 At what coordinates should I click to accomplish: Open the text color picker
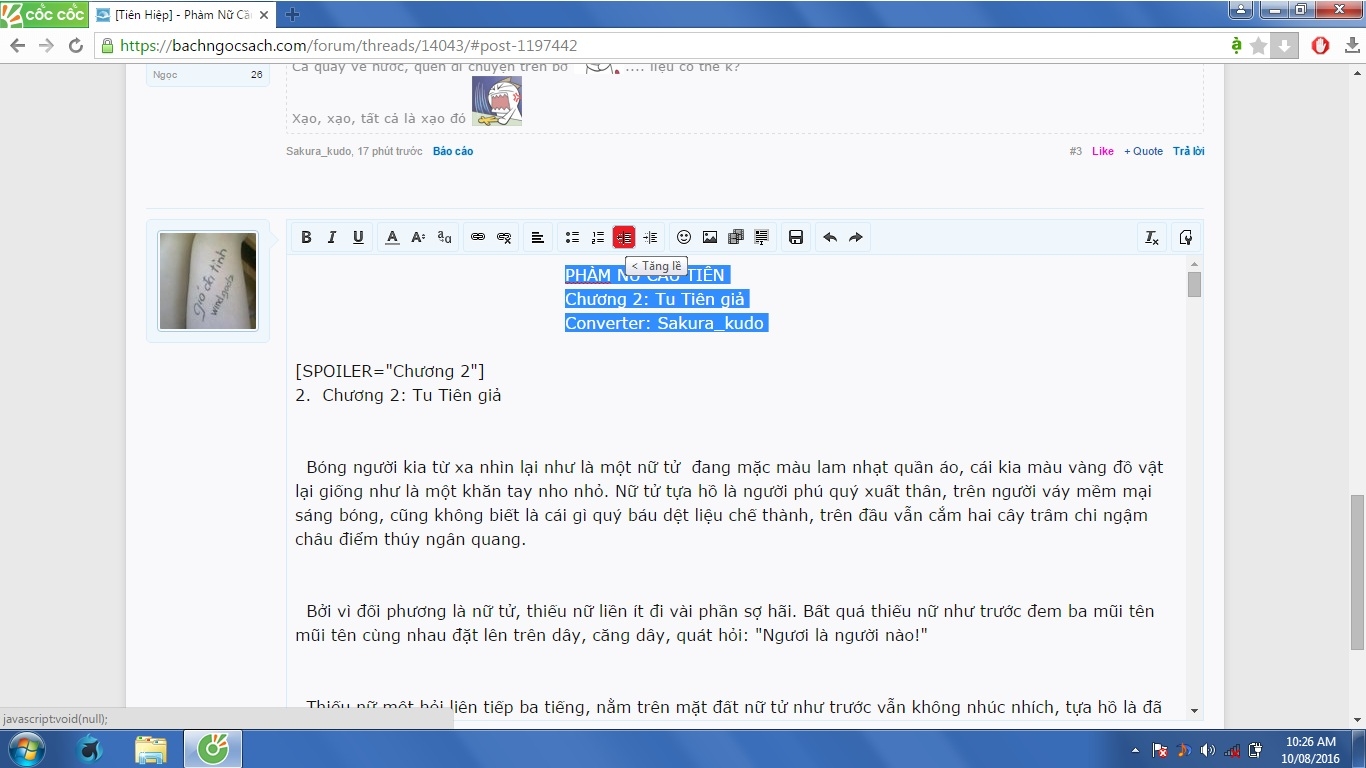click(392, 237)
